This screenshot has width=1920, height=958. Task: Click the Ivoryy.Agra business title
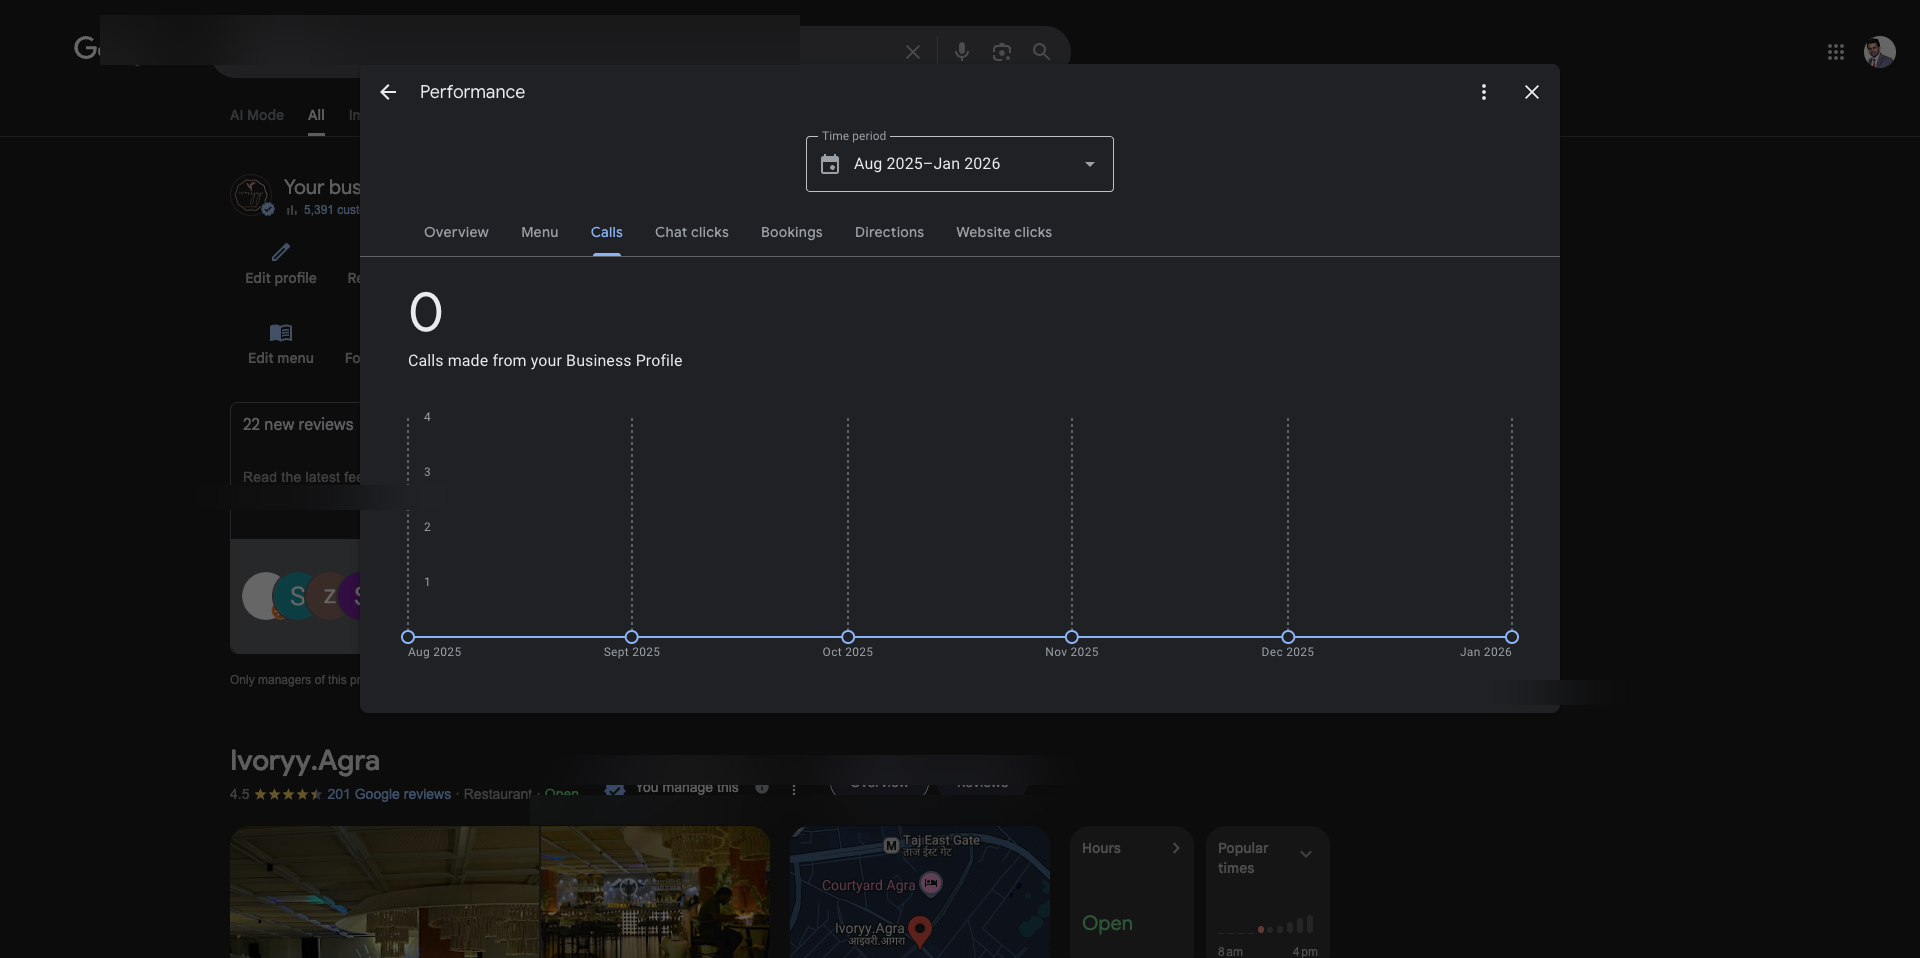305,760
